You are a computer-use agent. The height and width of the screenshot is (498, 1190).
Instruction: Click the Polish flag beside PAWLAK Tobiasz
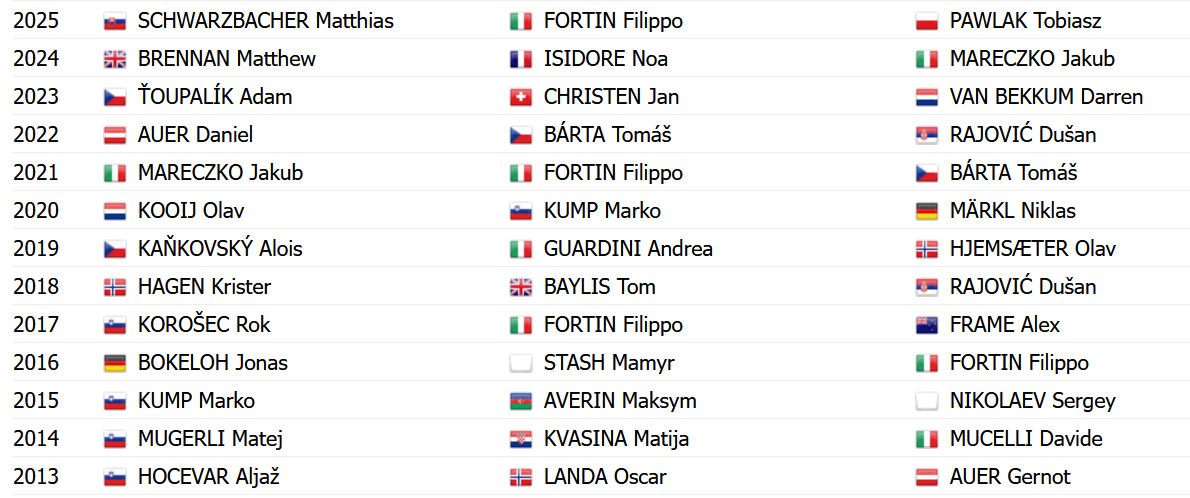(x=926, y=21)
